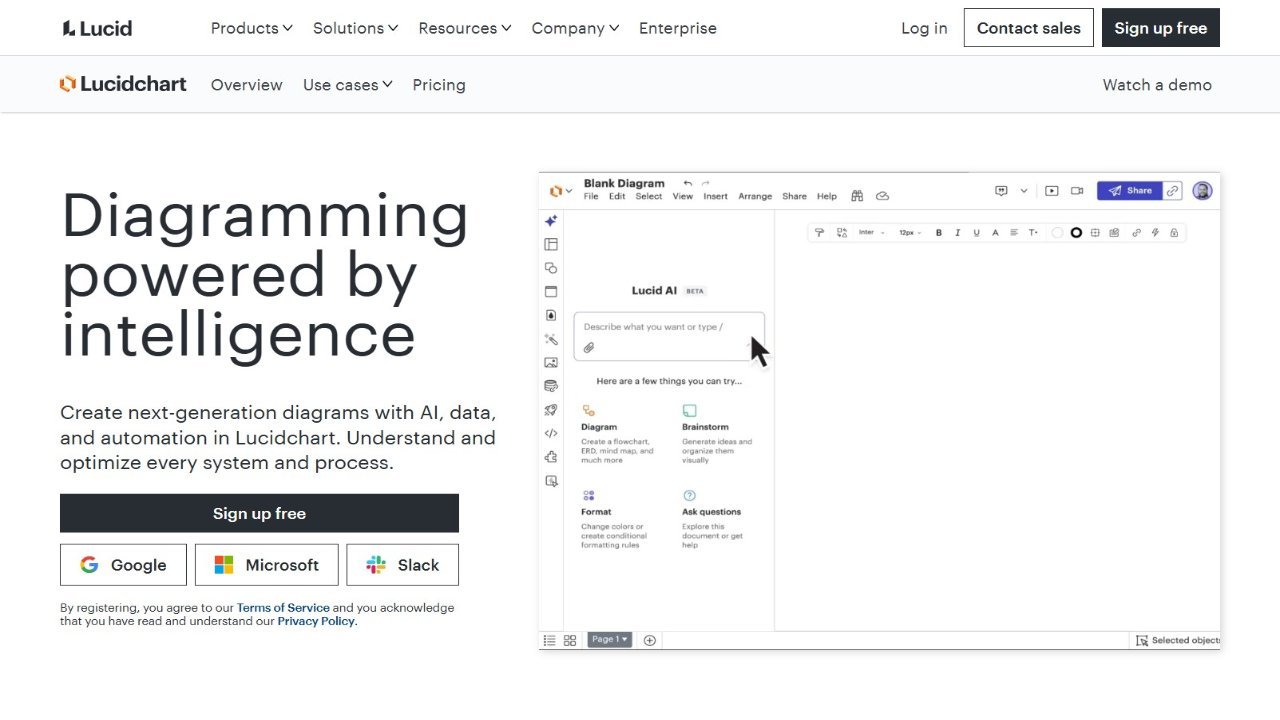Image resolution: width=1280 pixels, height=720 pixels.
Task: Expand the Products menu
Action: 251,28
